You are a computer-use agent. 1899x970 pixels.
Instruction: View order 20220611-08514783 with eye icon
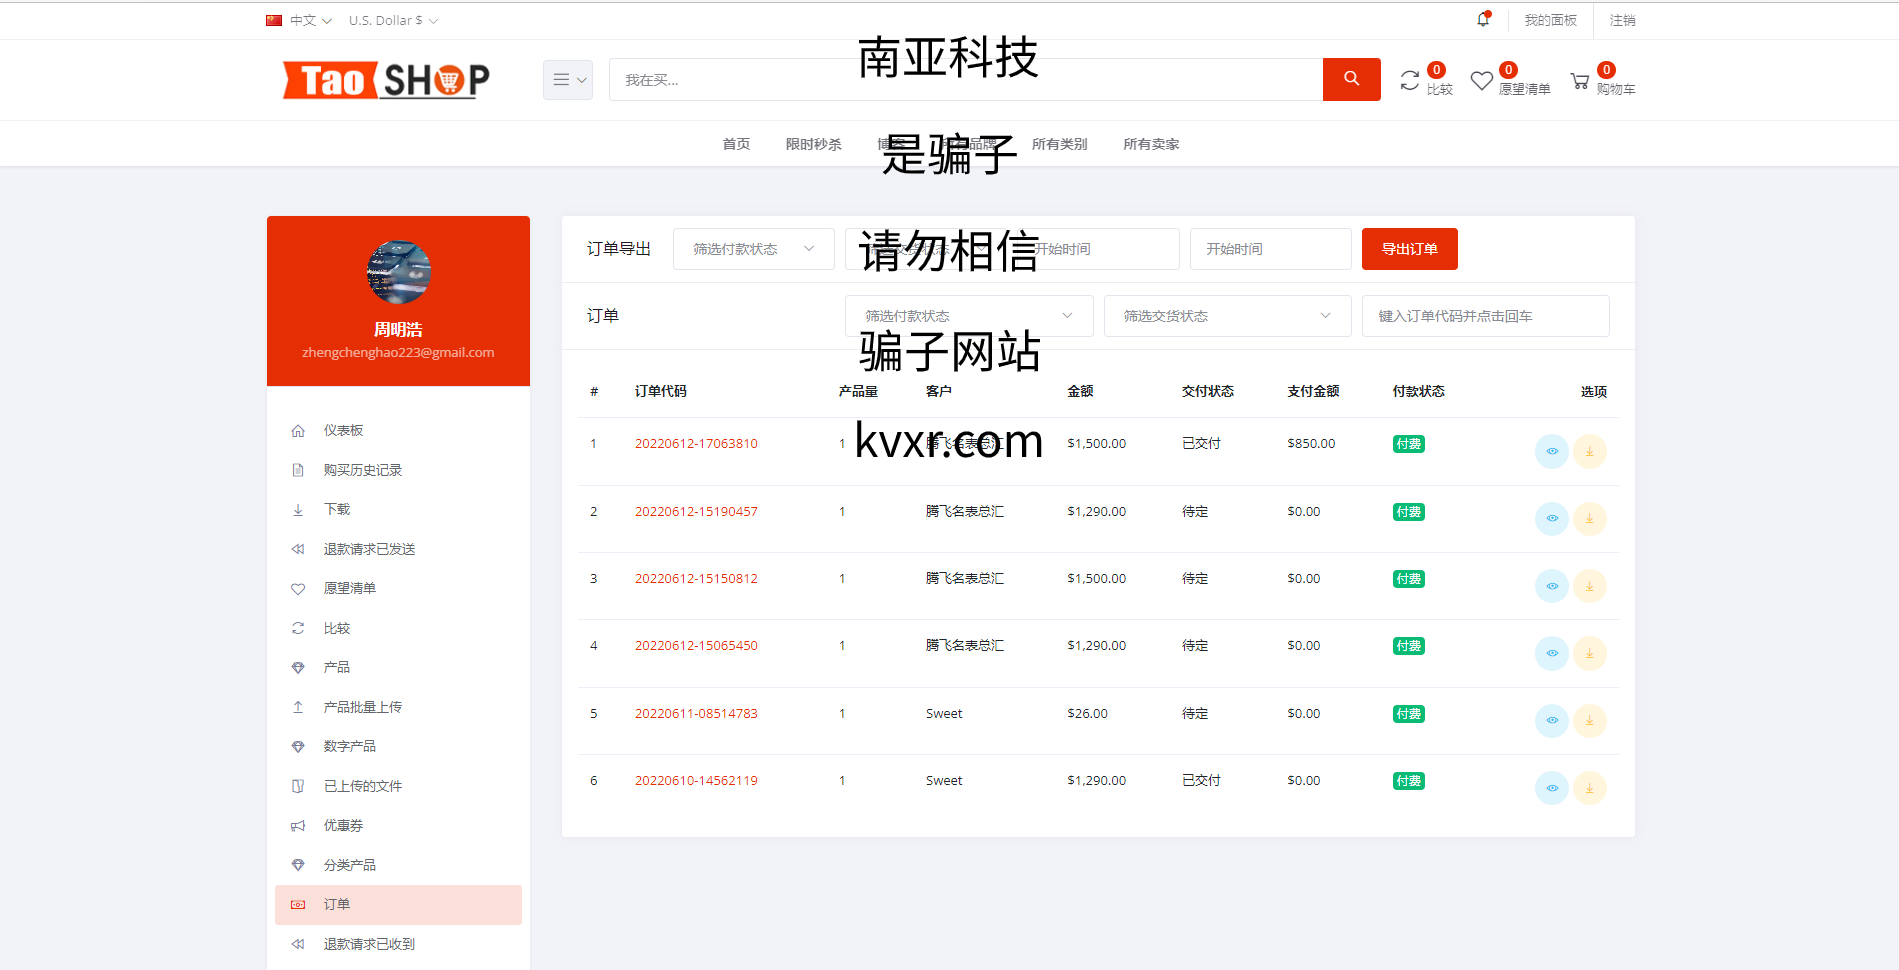click(x=1551, y=721)
